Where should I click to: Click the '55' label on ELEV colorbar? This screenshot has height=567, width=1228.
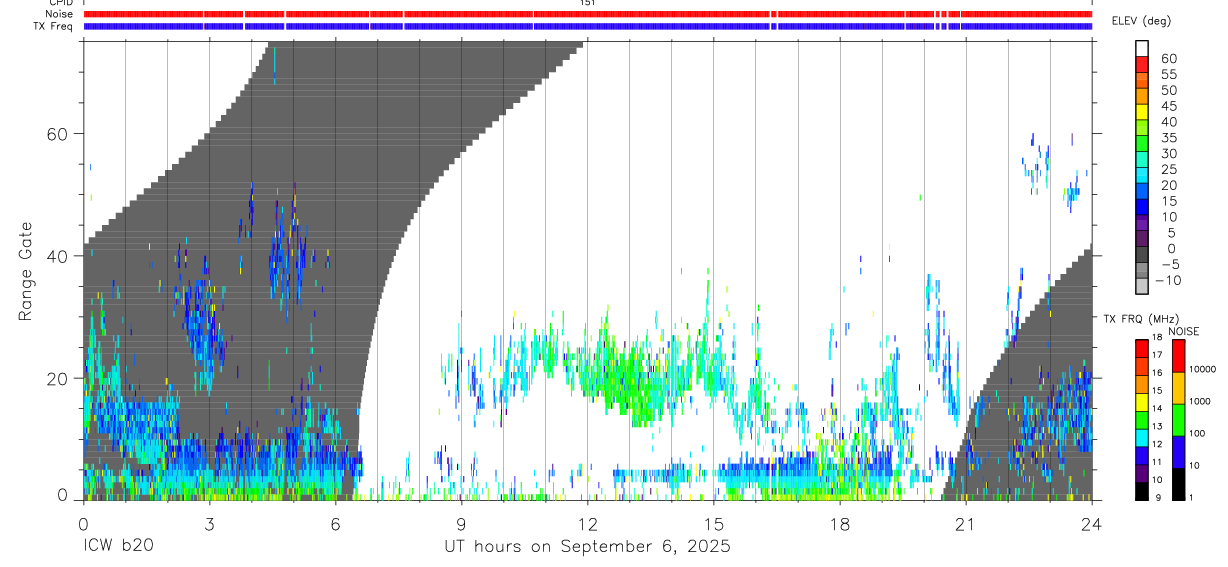tap(1167, 74)
